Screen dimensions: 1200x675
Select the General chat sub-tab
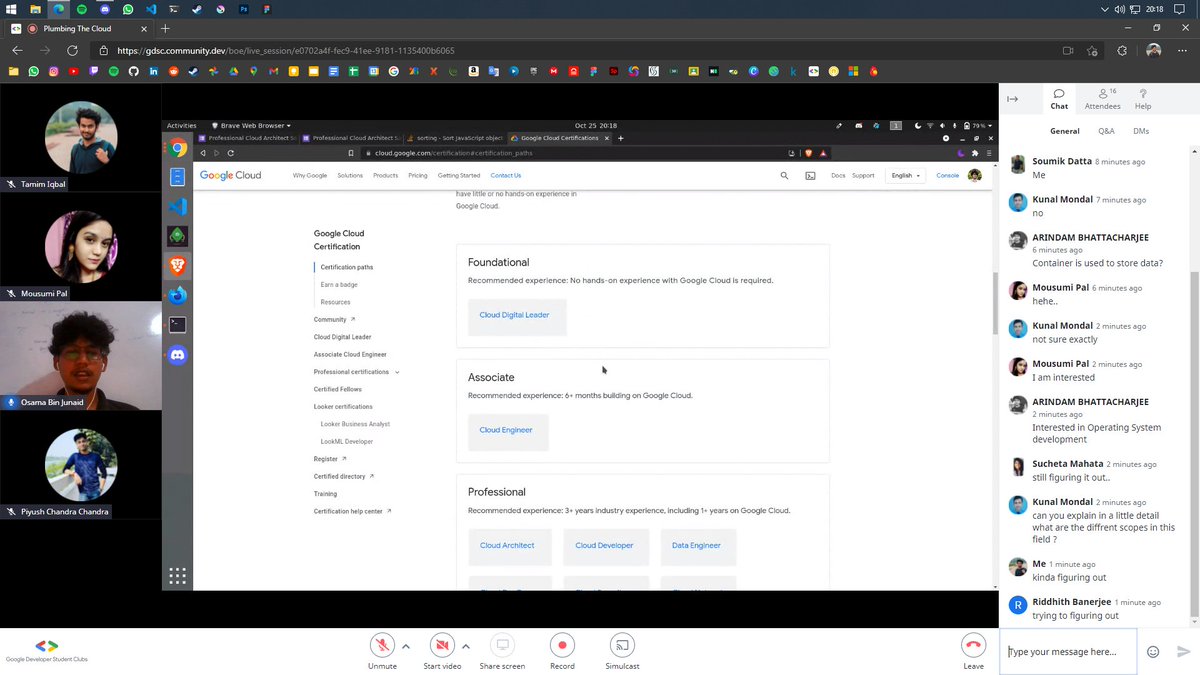pos(1064,131)
